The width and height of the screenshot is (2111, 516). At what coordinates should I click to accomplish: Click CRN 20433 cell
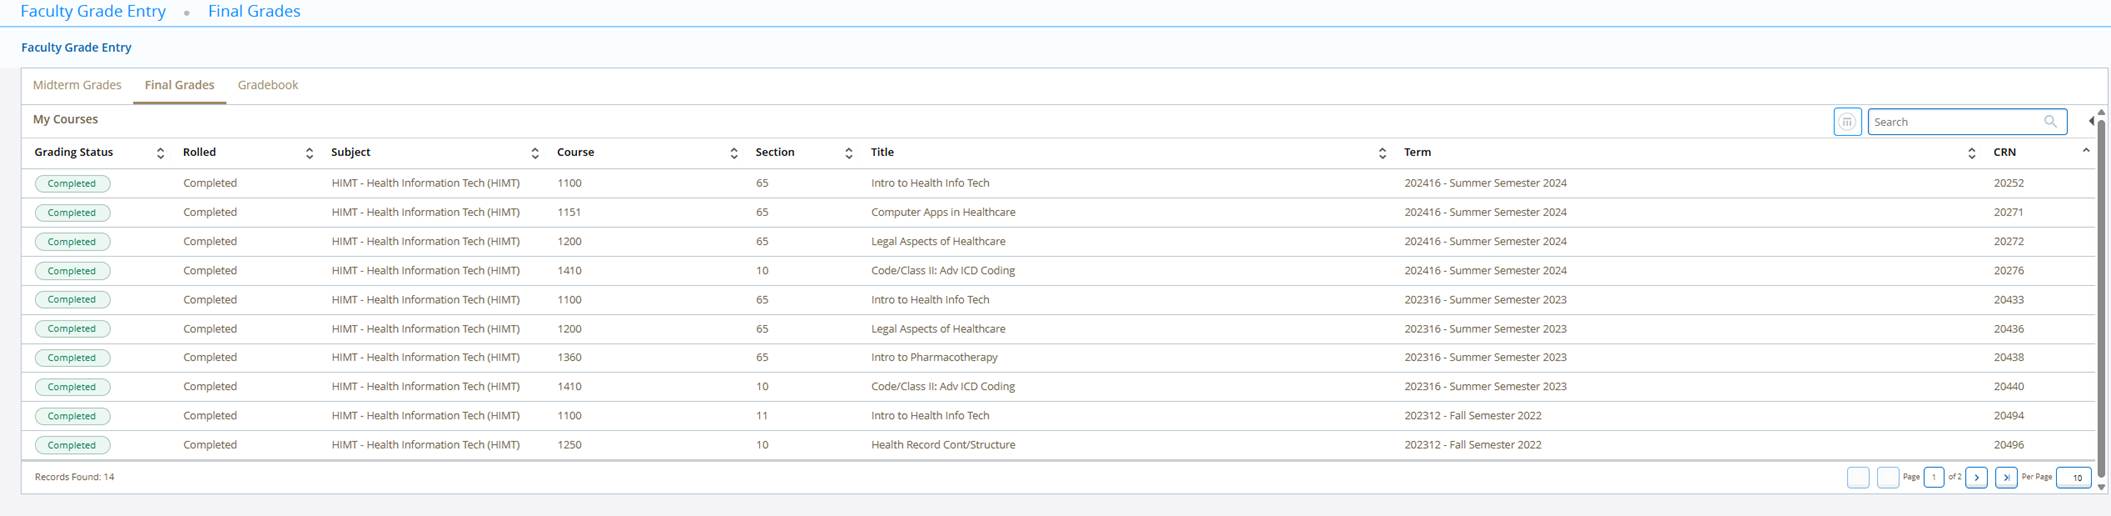point(2008,300)
